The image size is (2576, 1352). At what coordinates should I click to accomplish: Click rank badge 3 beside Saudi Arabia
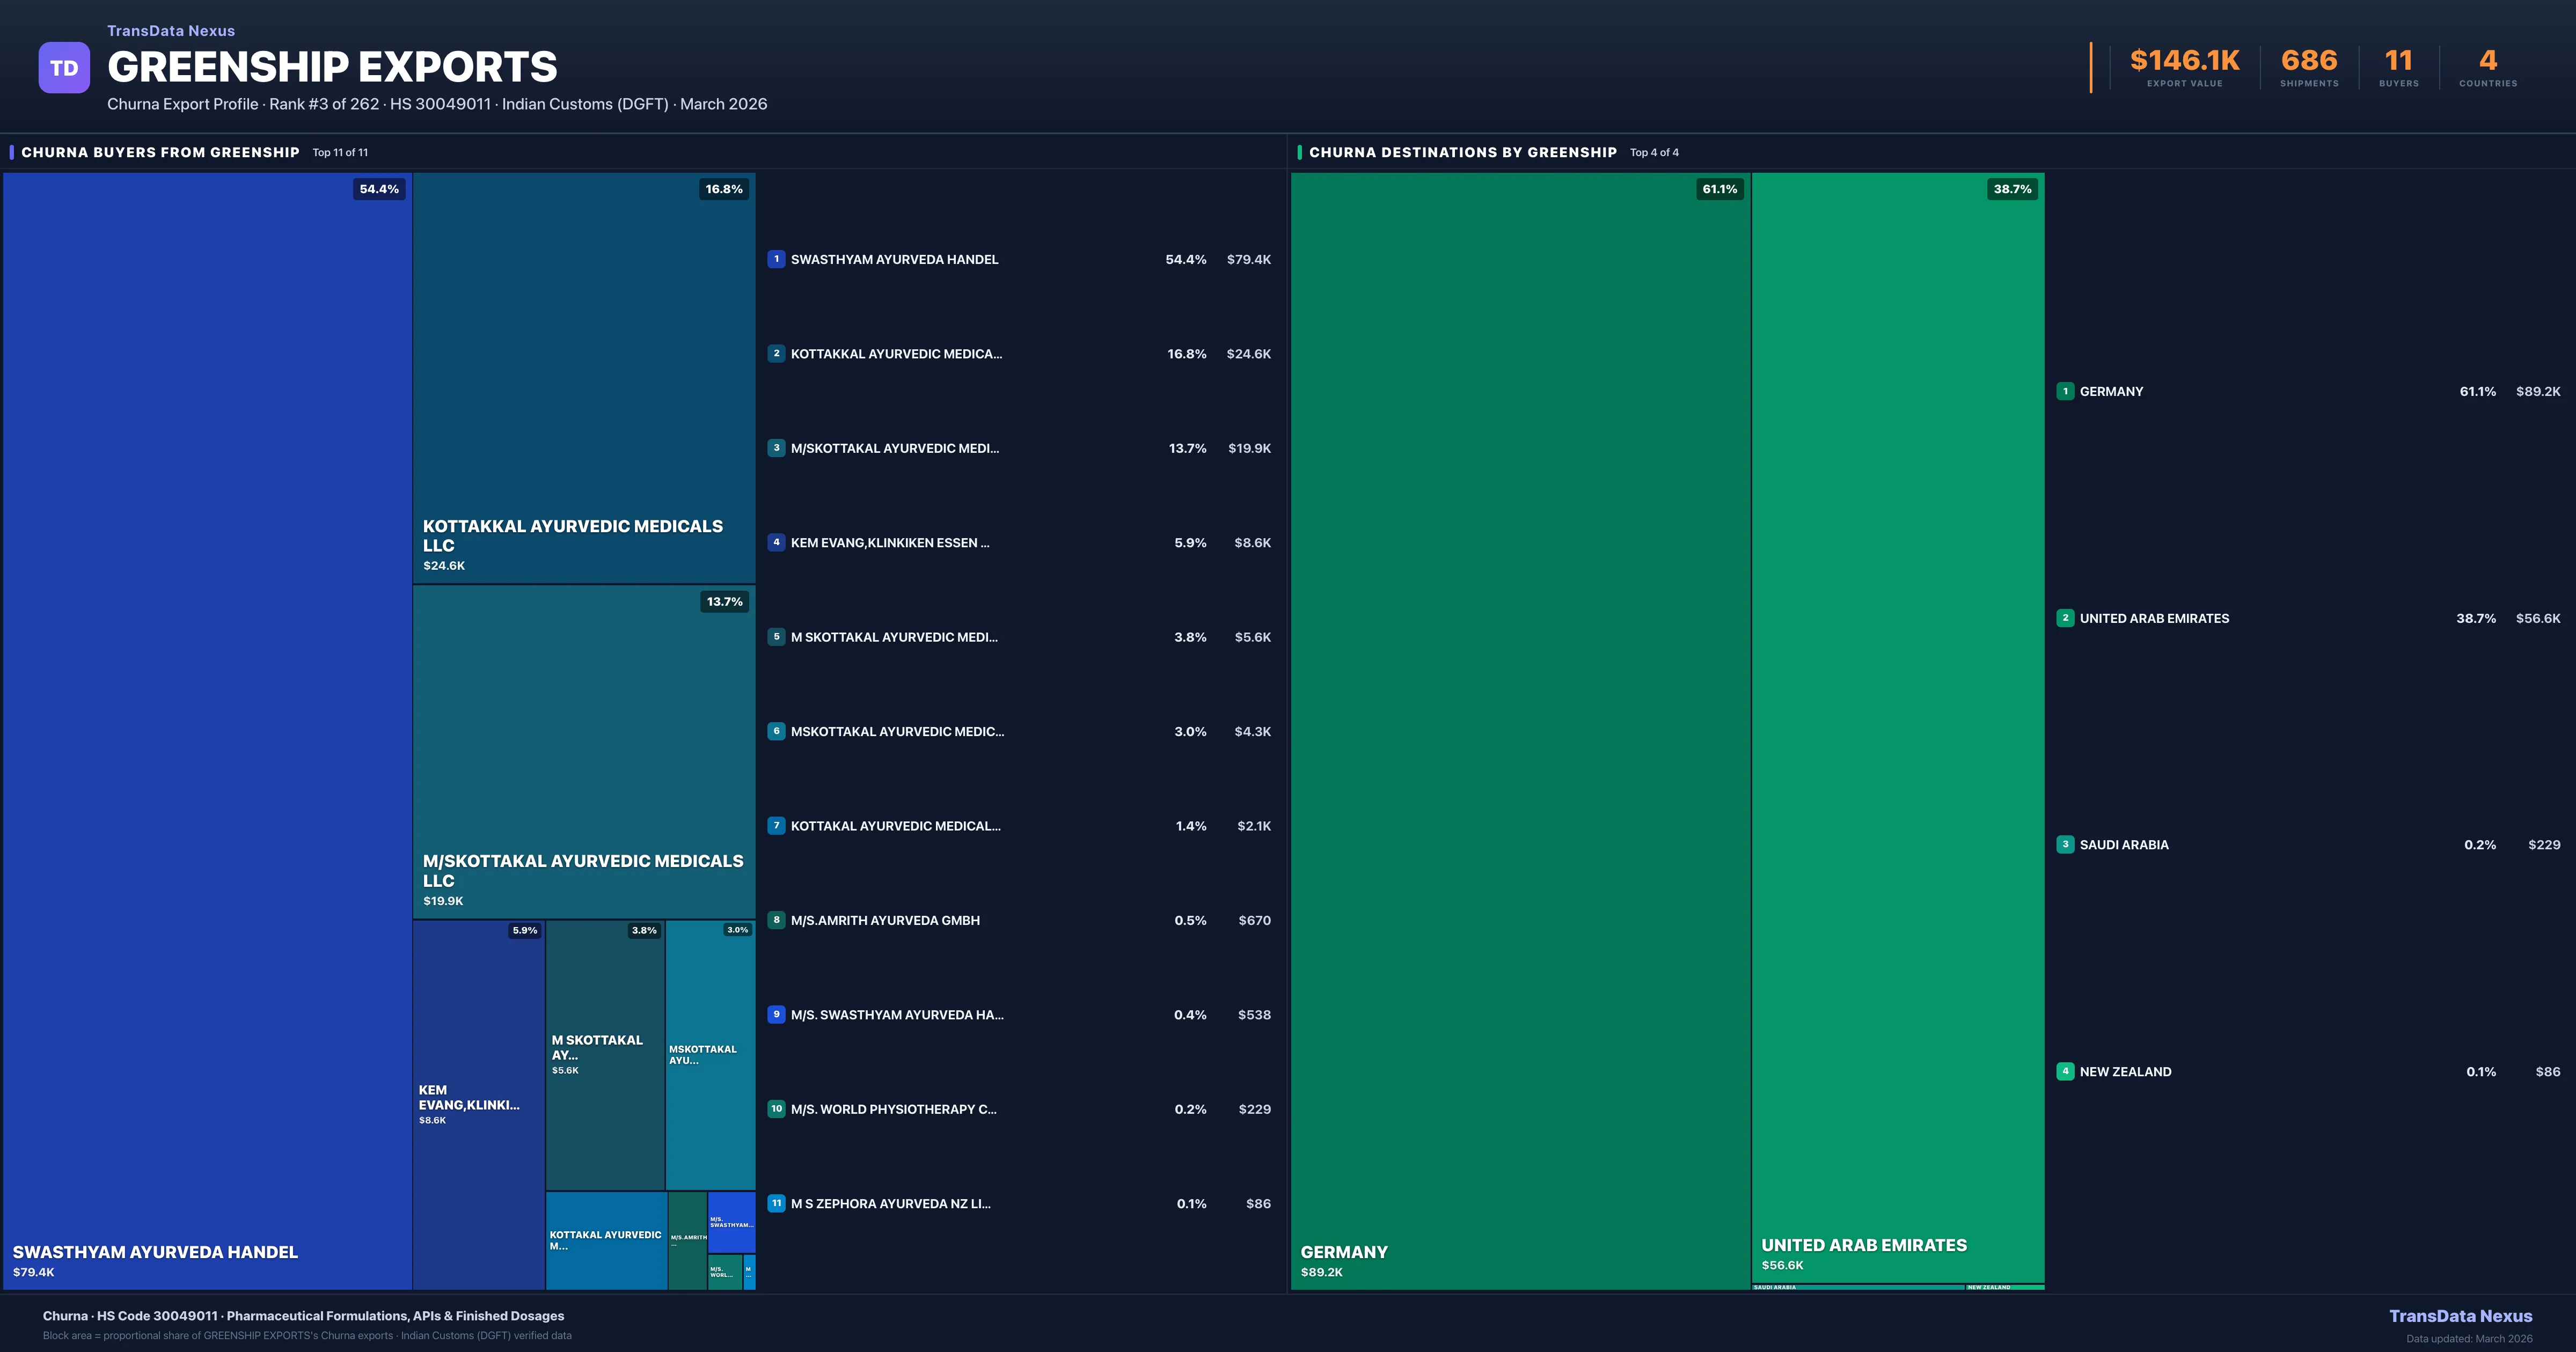tap(2065, 844)
